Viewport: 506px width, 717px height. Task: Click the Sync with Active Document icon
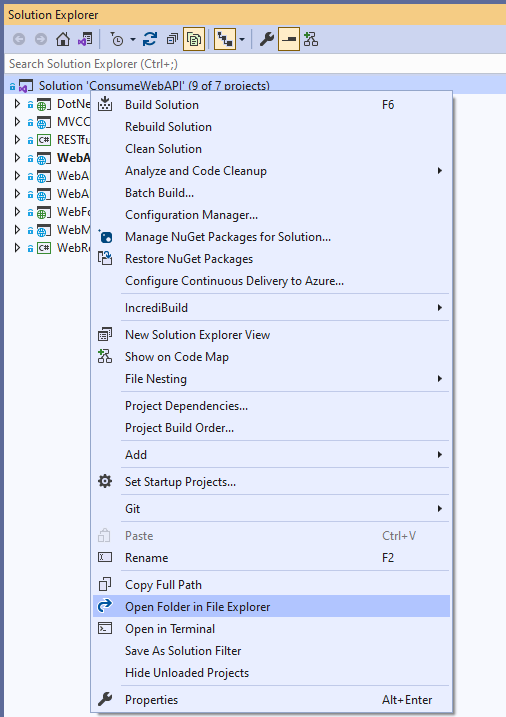[x=149, y=39]
